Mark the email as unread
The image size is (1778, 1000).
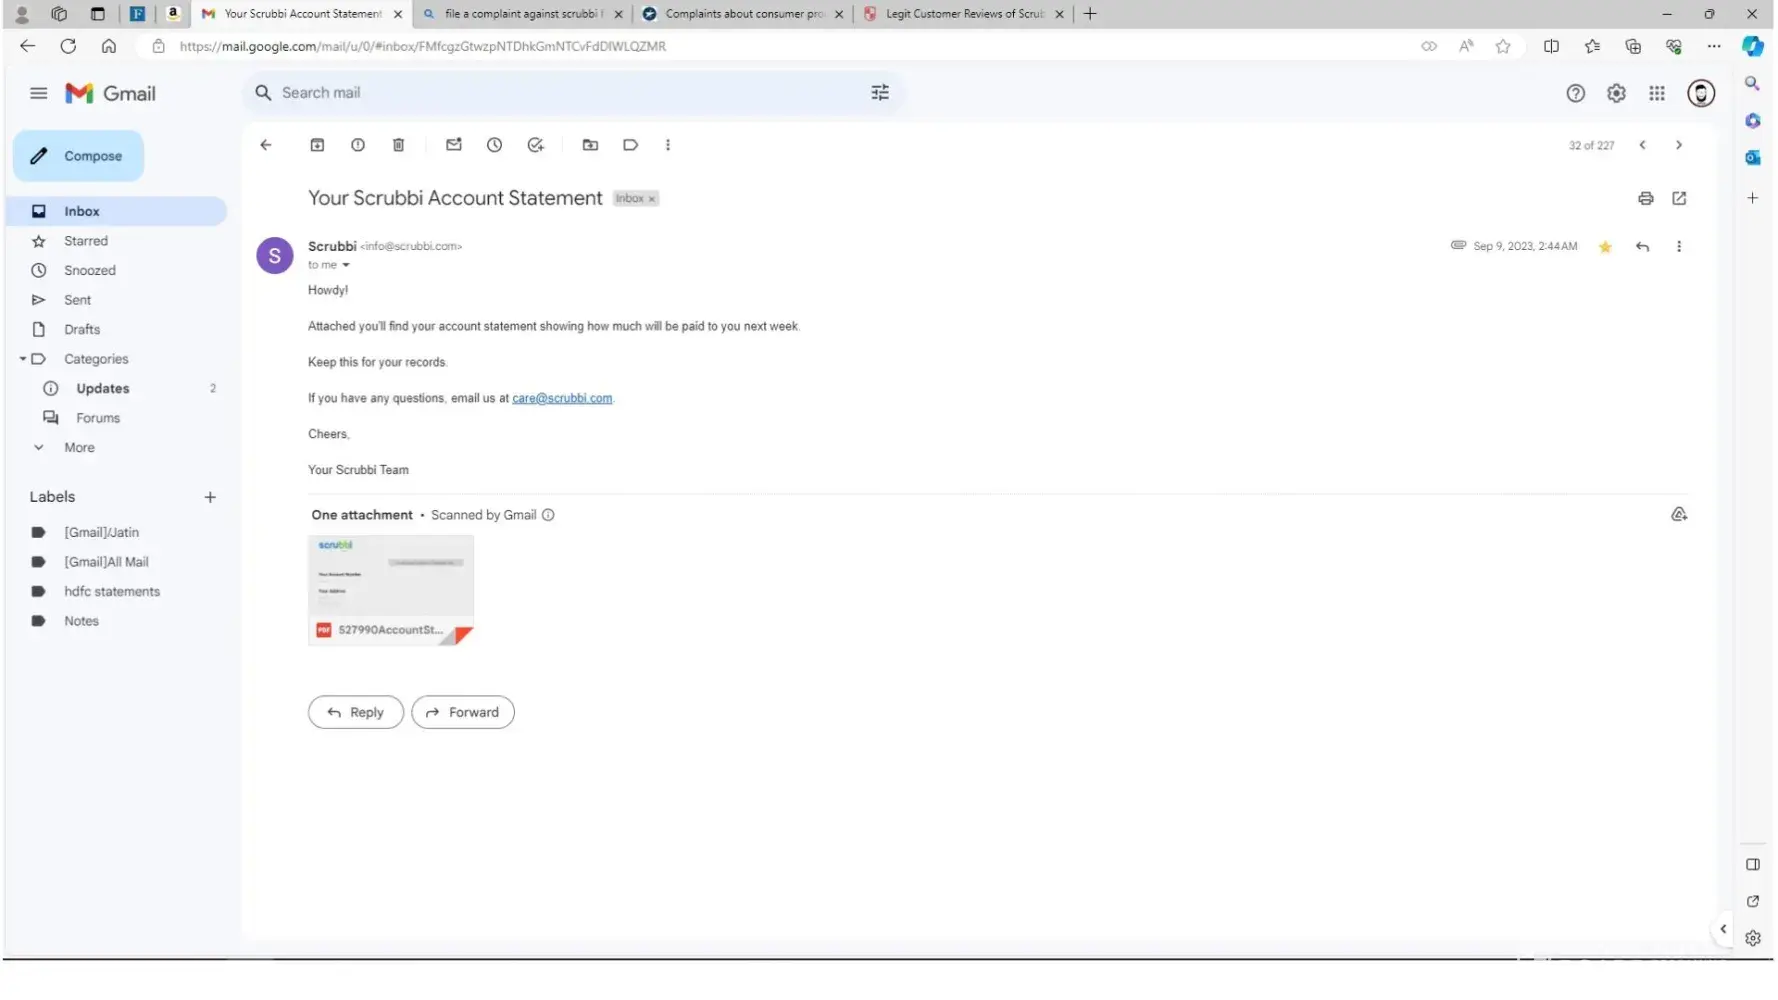click(x=454, y=145)
